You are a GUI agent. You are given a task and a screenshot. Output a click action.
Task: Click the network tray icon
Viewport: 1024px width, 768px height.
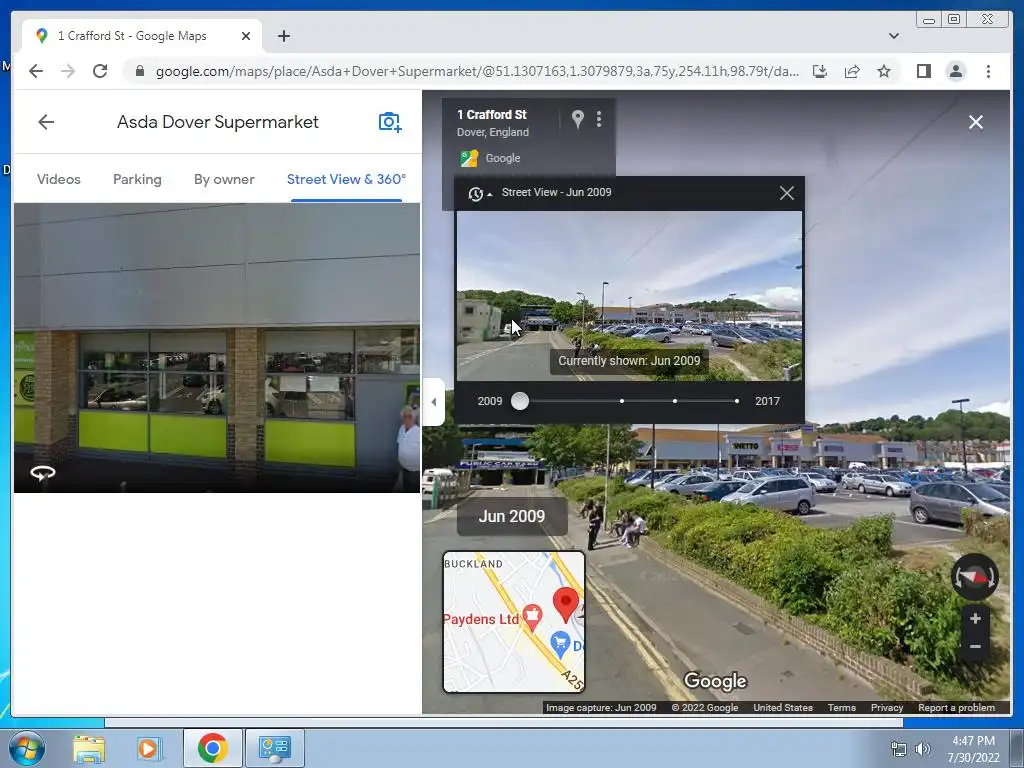(899, 749)
